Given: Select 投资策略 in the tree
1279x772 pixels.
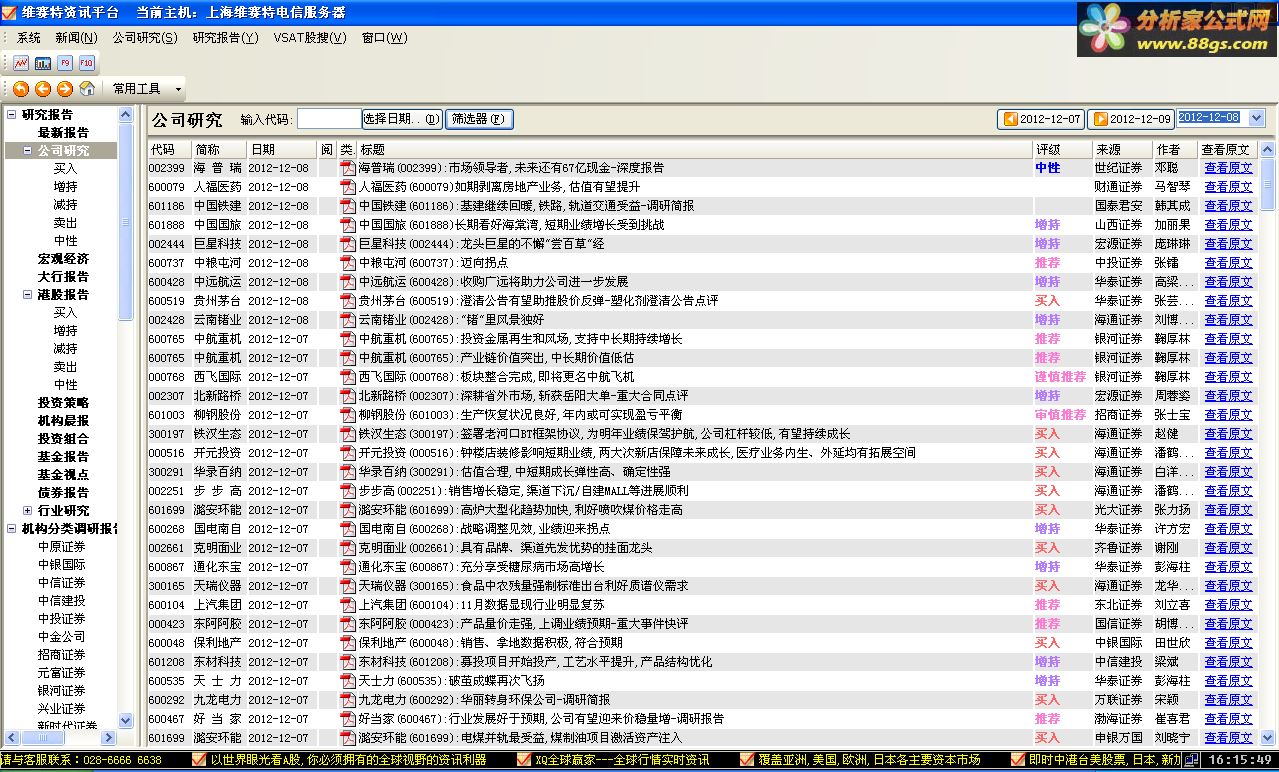Looking at the screenshot, I should 63,403.
